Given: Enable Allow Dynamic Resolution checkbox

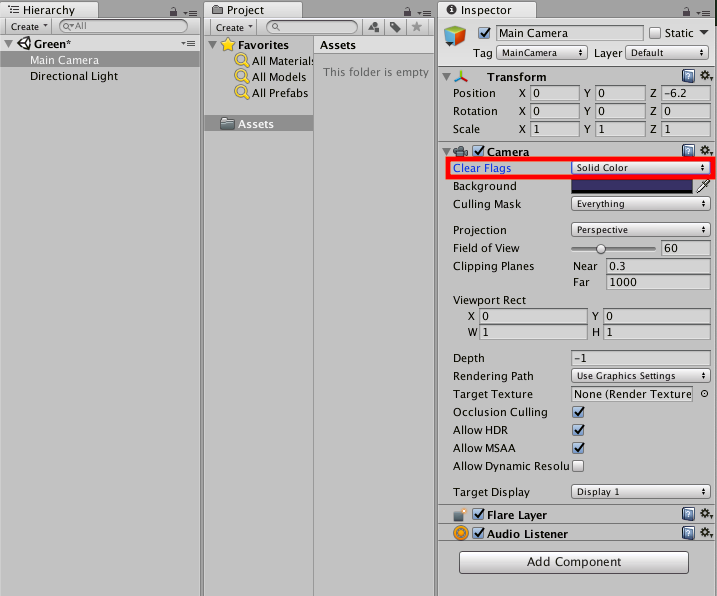Looking at the screenshot, I should pyautogui.click(x=578, y=466).
